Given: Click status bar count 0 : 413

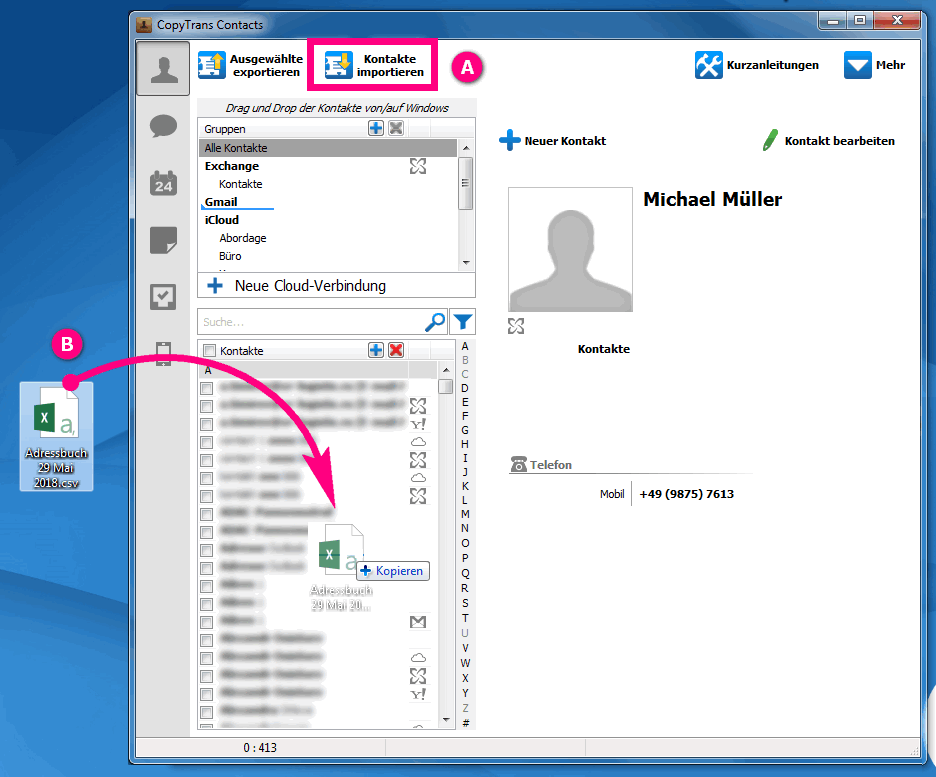Looking at the screenshot, I should [x=260, y=747].
